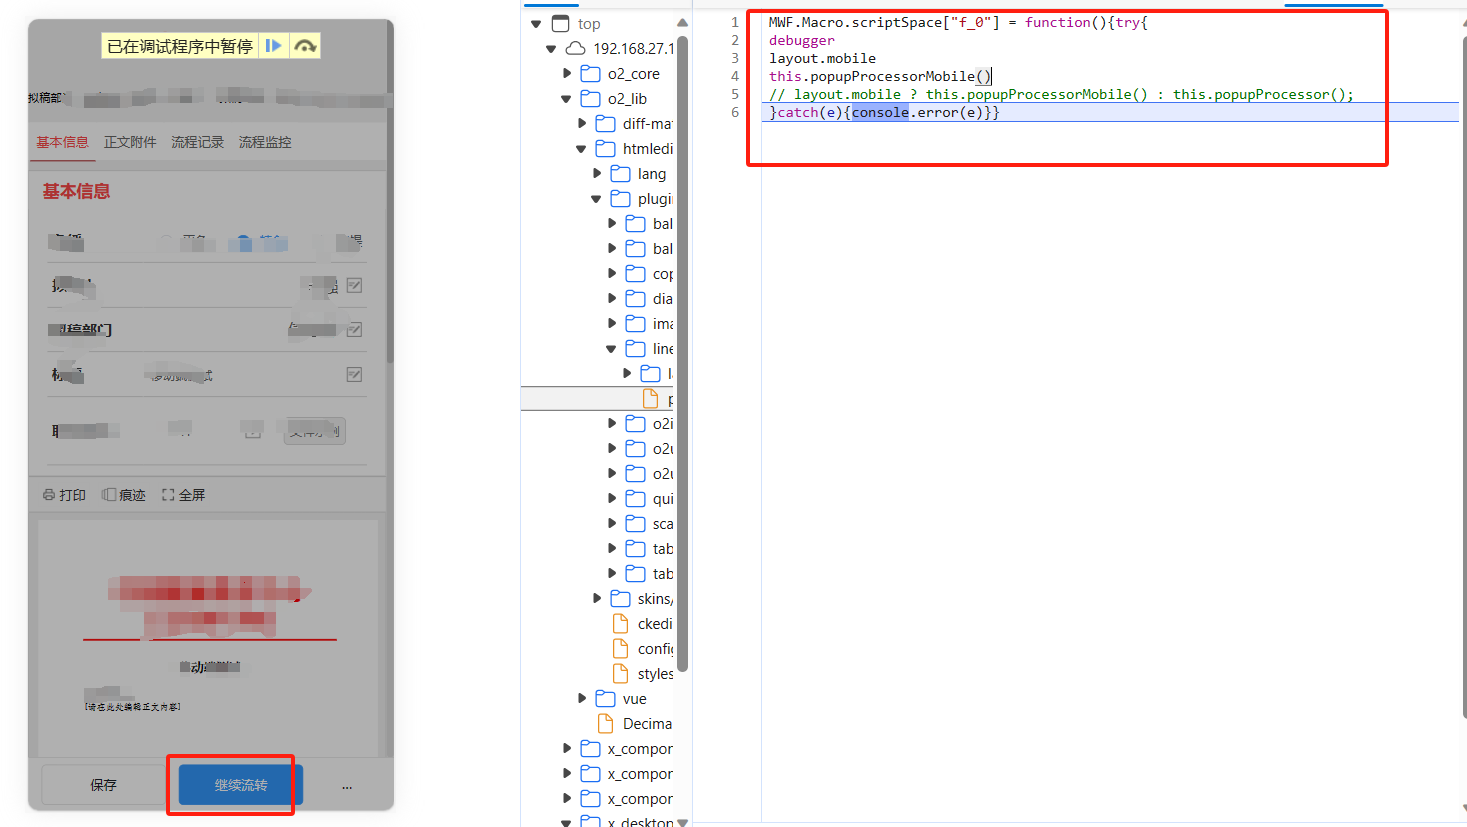Image resolution: width=1467 pixels, height=827 pixels.
Task: Collapse the o2_lib folder
Action: (566, 99)
